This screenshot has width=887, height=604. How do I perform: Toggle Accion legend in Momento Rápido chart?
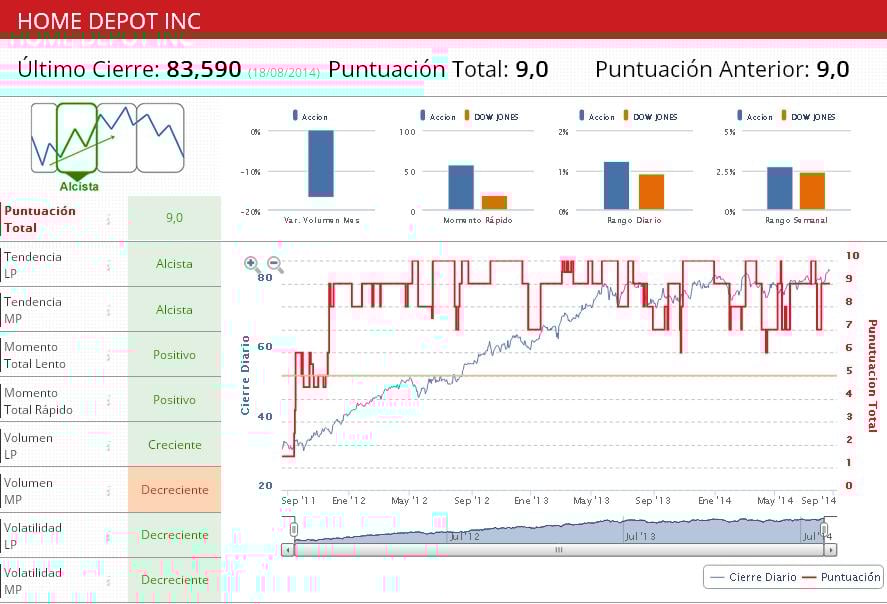pyautogui.click(x=438, y=116)
